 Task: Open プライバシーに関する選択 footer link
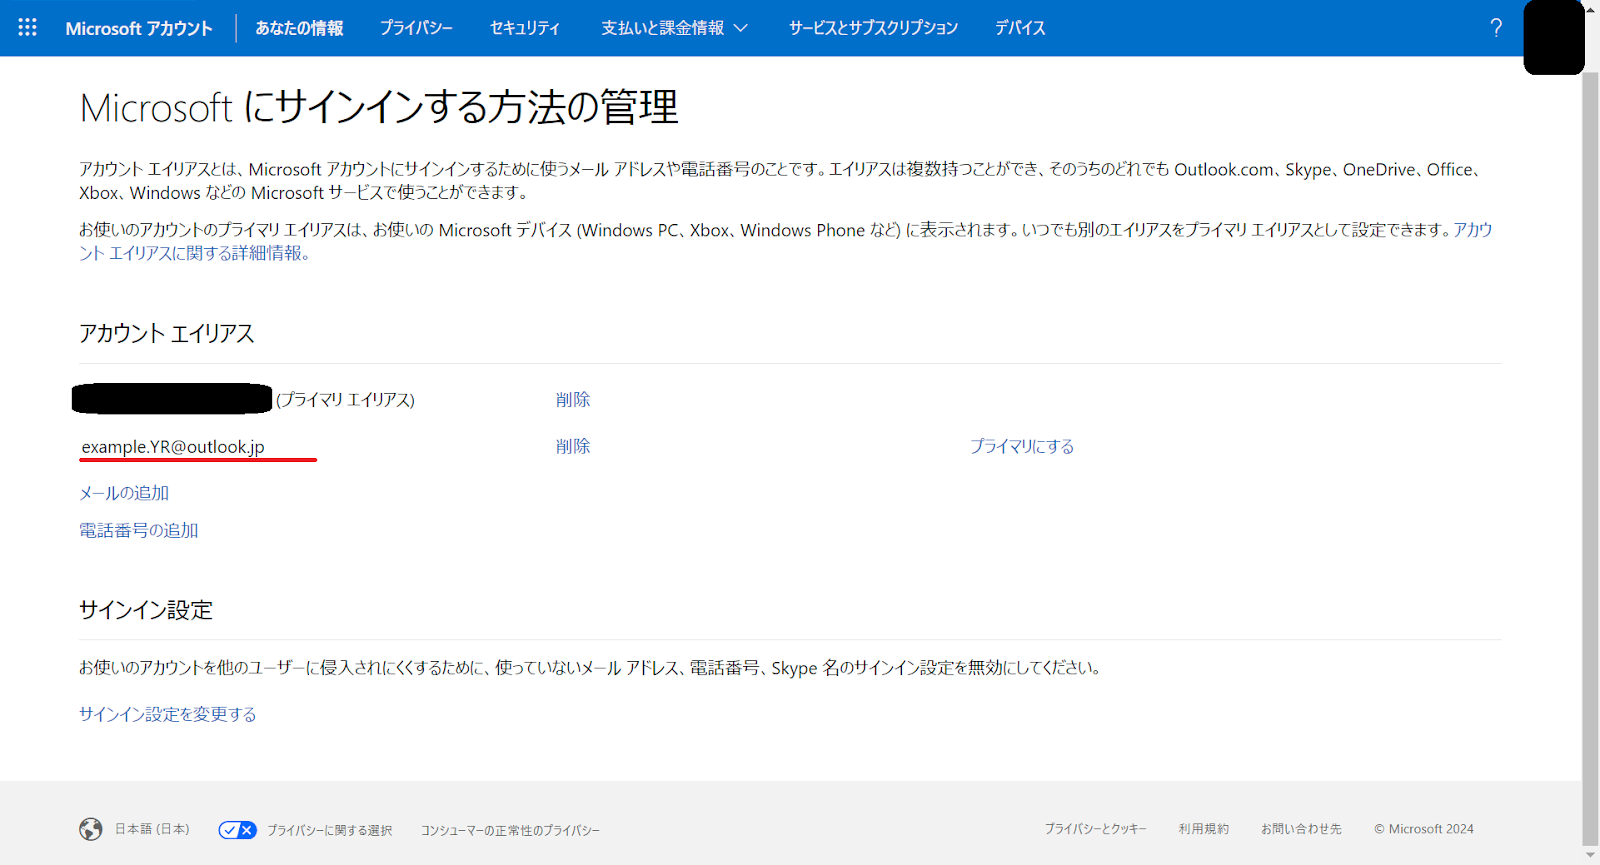click(329, 830)
